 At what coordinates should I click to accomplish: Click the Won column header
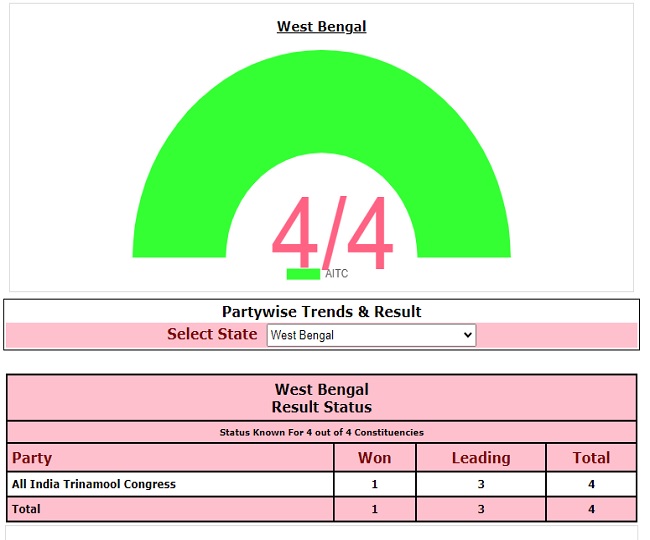coord(374,458)
